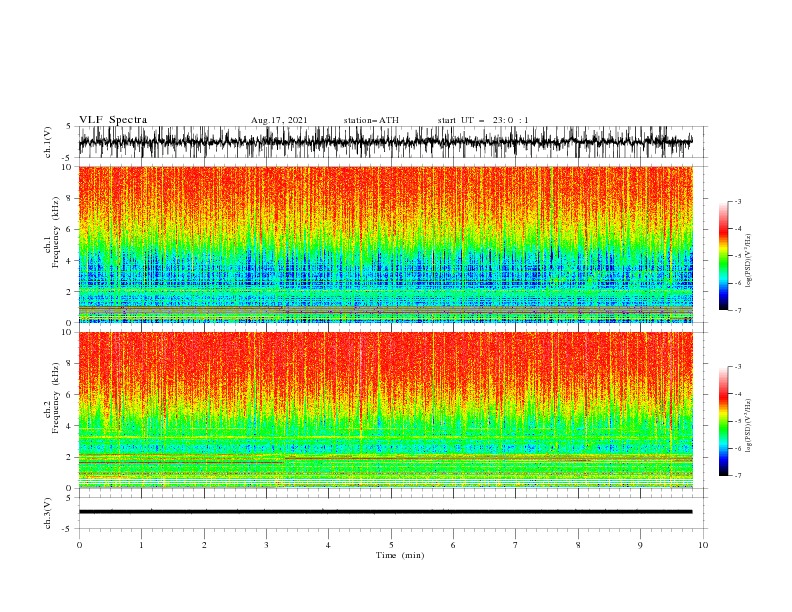Image resolution: width=792 pixels, height=612 pixels.
Task: Click the ch.1 spectrogram color bar
Action: tap(723, 256)
